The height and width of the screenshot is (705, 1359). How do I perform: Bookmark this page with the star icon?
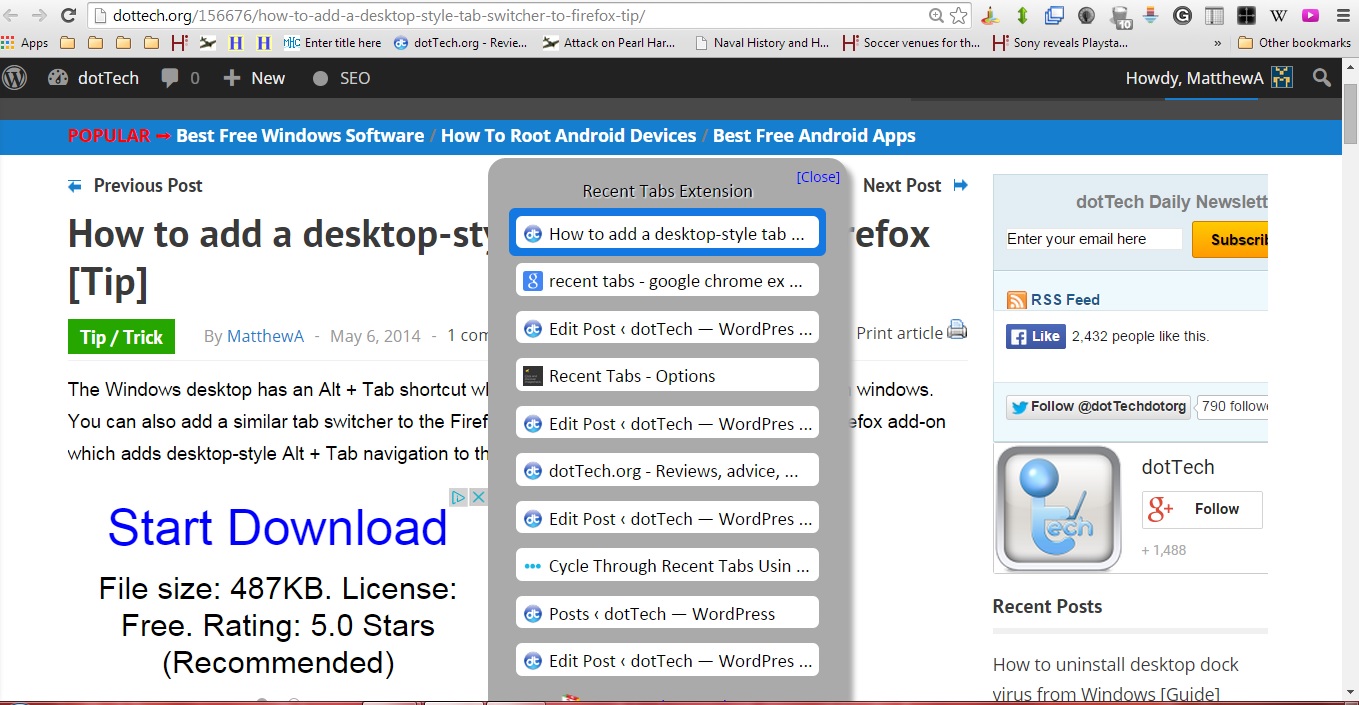point(958,15)
